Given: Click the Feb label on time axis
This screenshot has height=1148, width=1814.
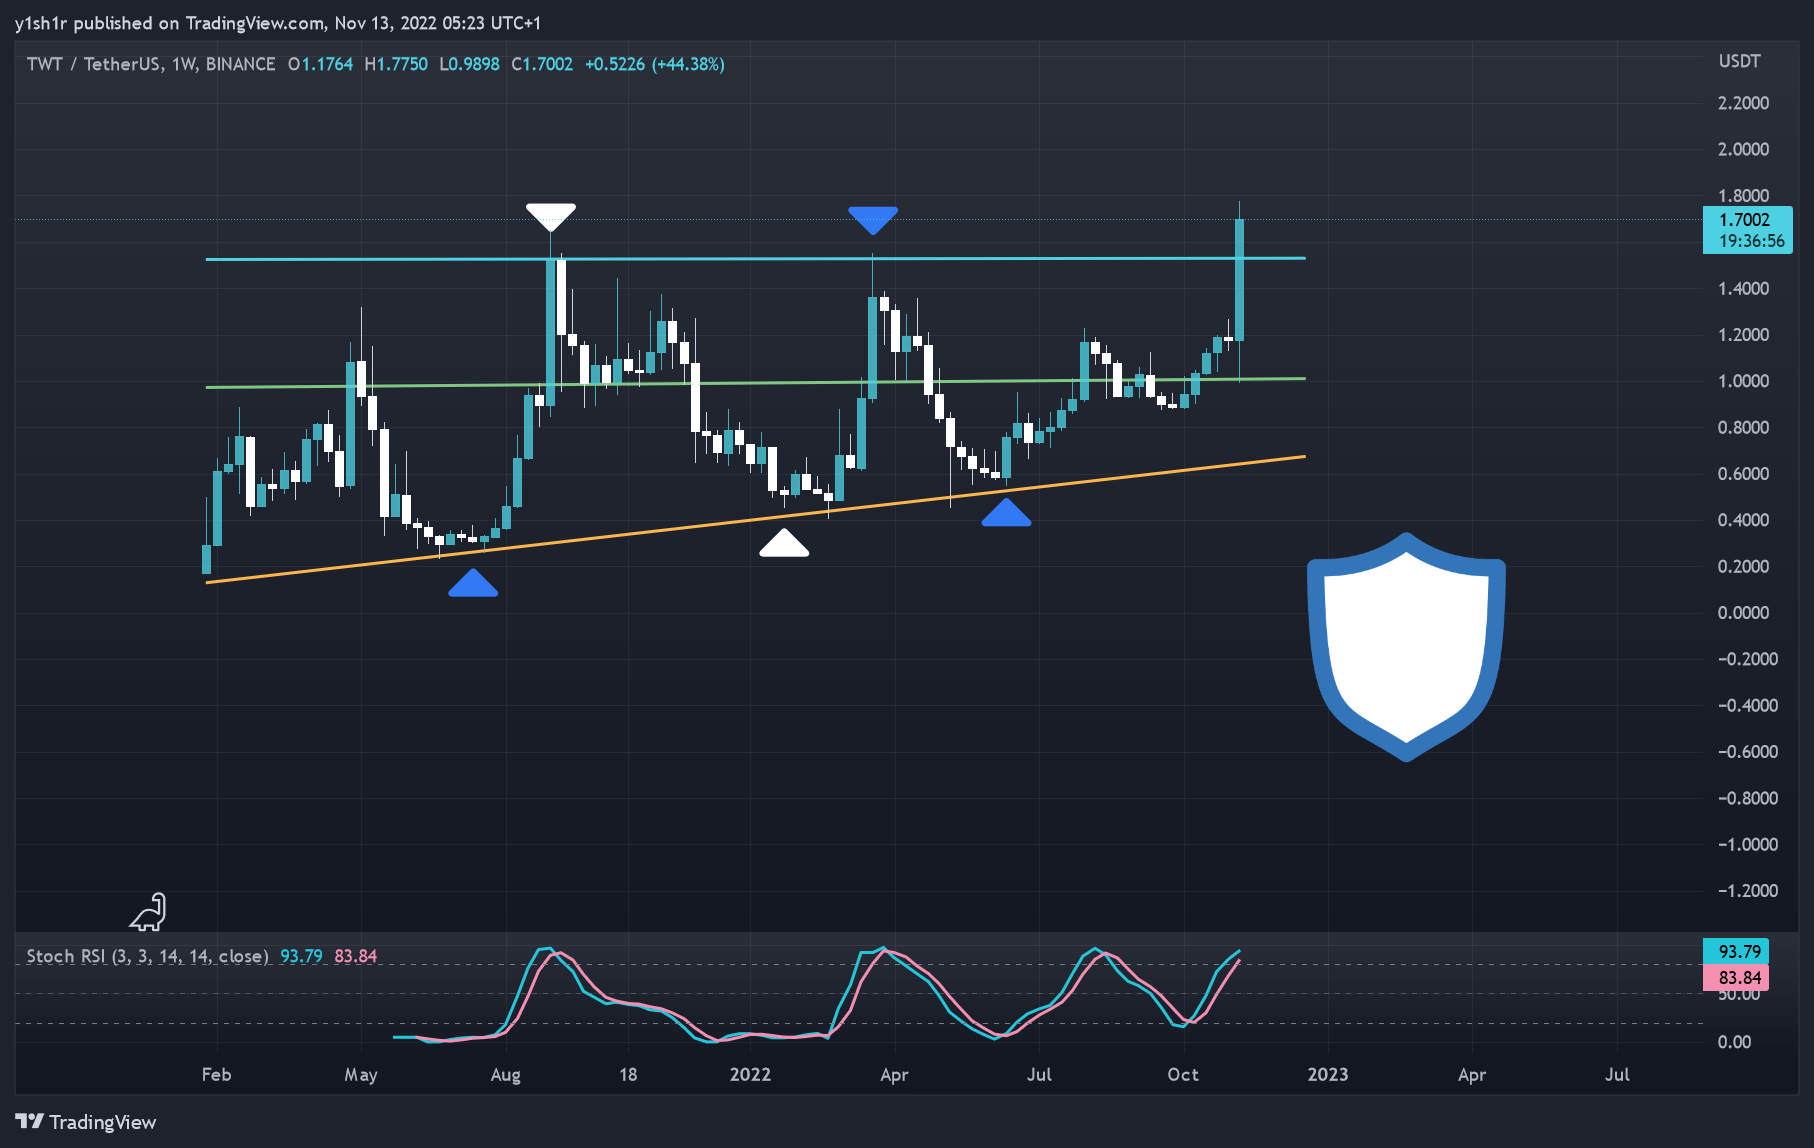Looking at the screenshot, I should (x=216, y=1075).
